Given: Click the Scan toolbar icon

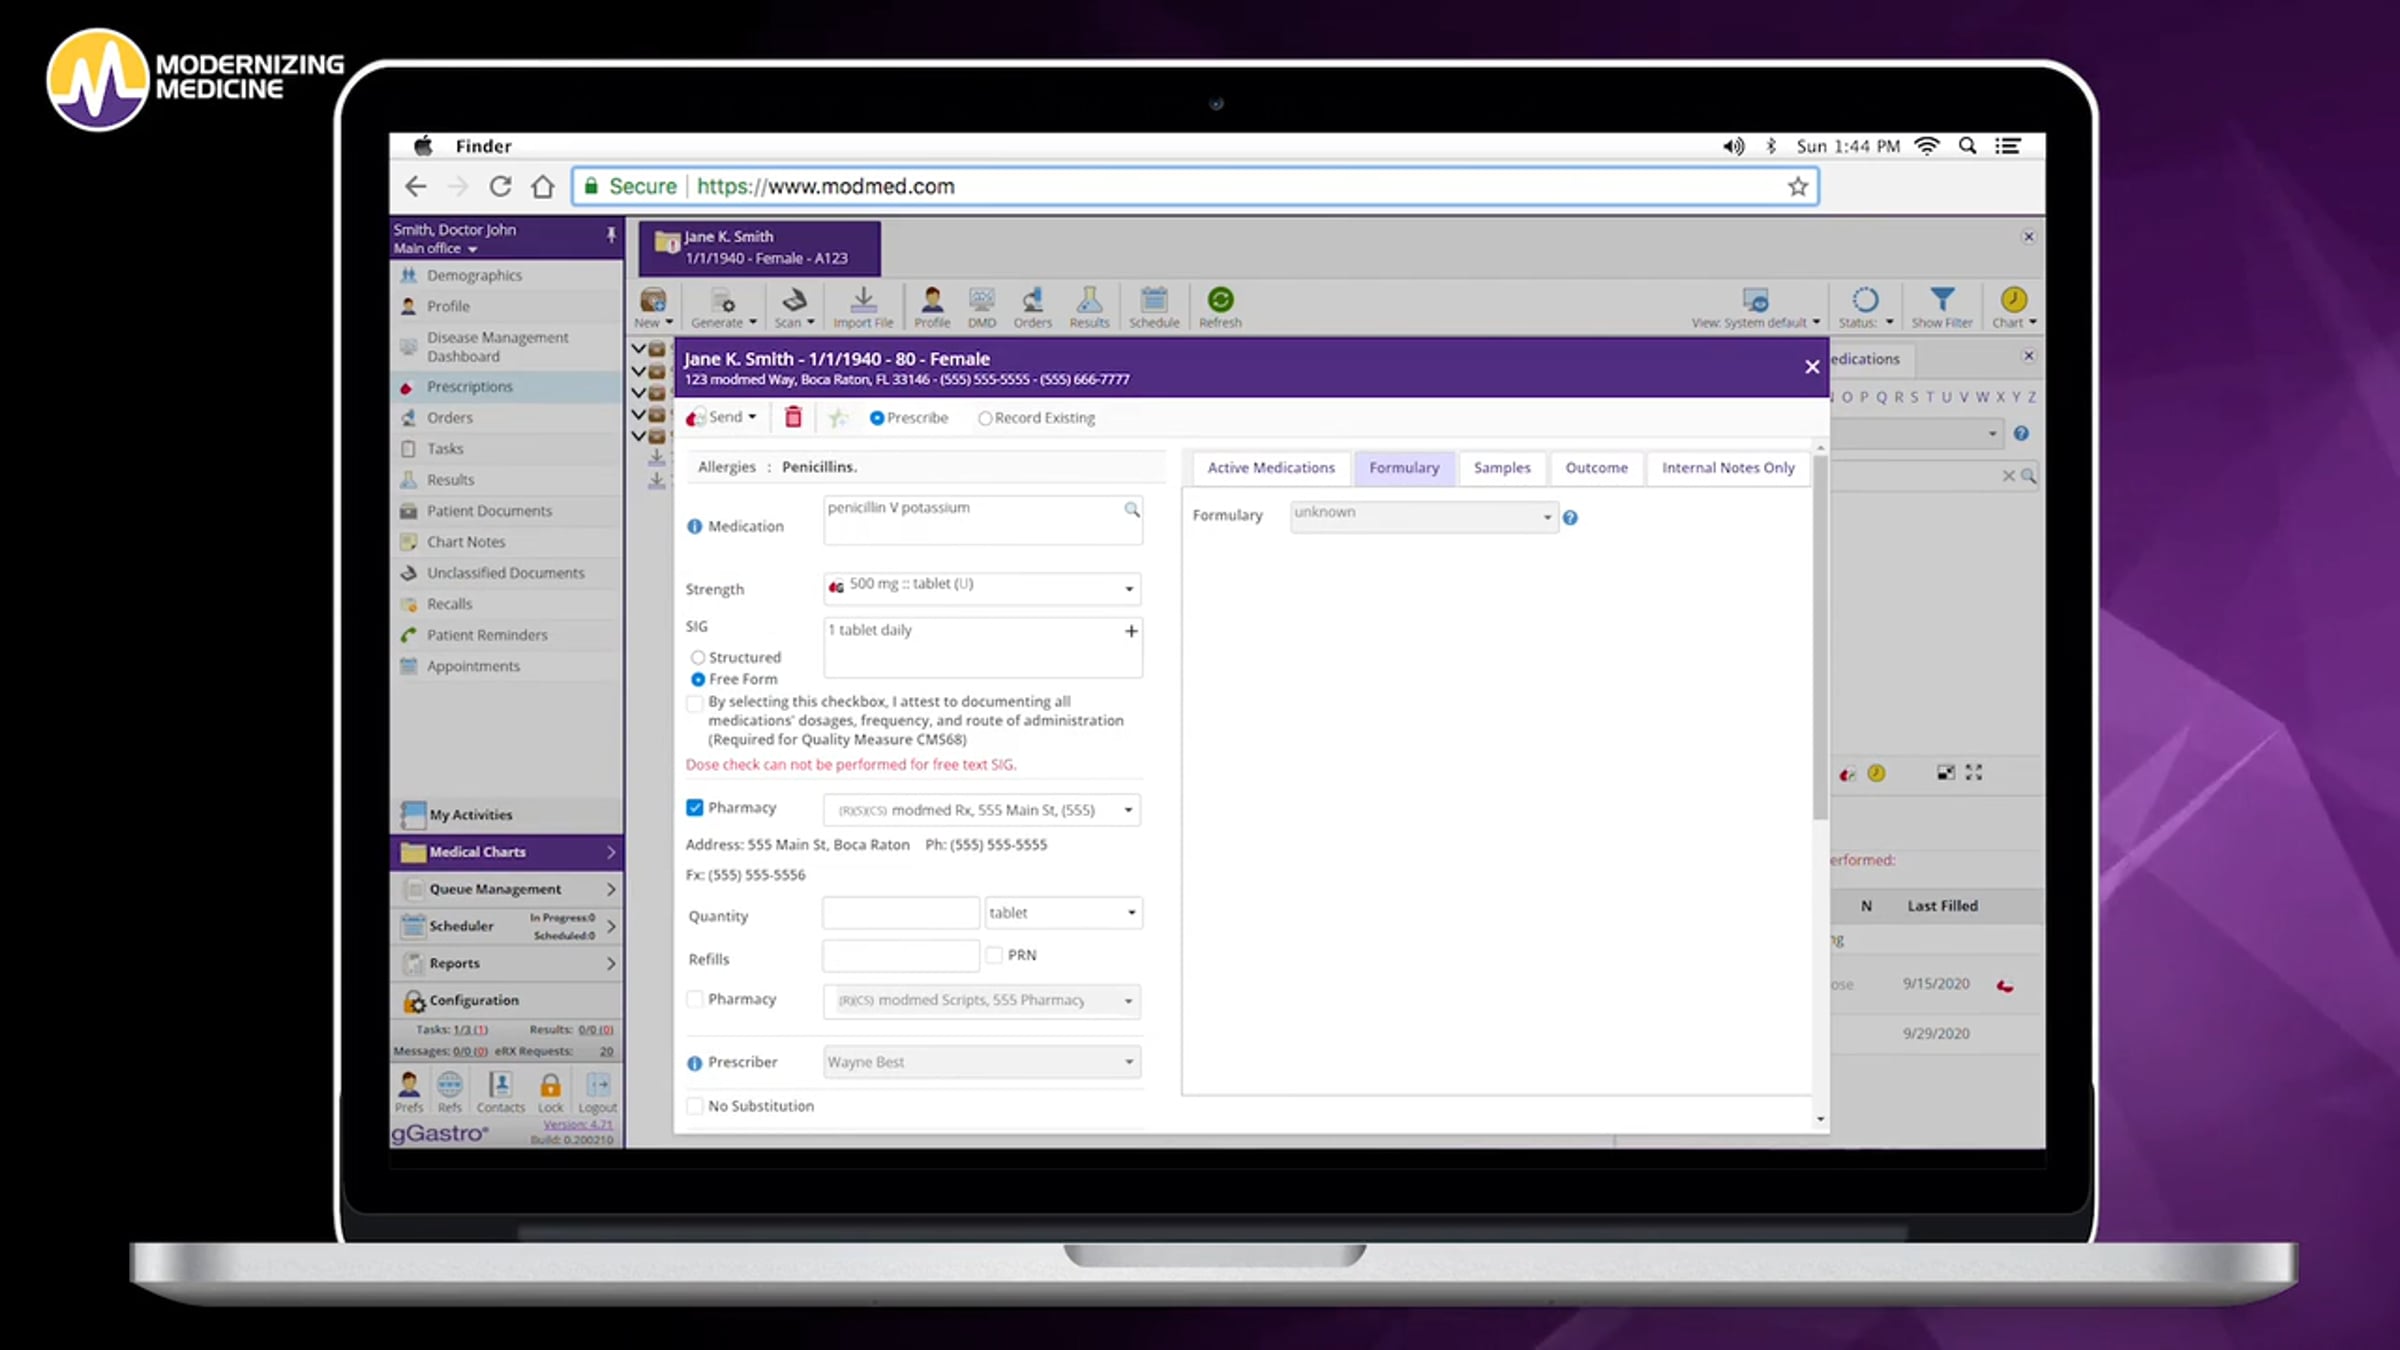Looking at the screenshot, I should point(793,301).
